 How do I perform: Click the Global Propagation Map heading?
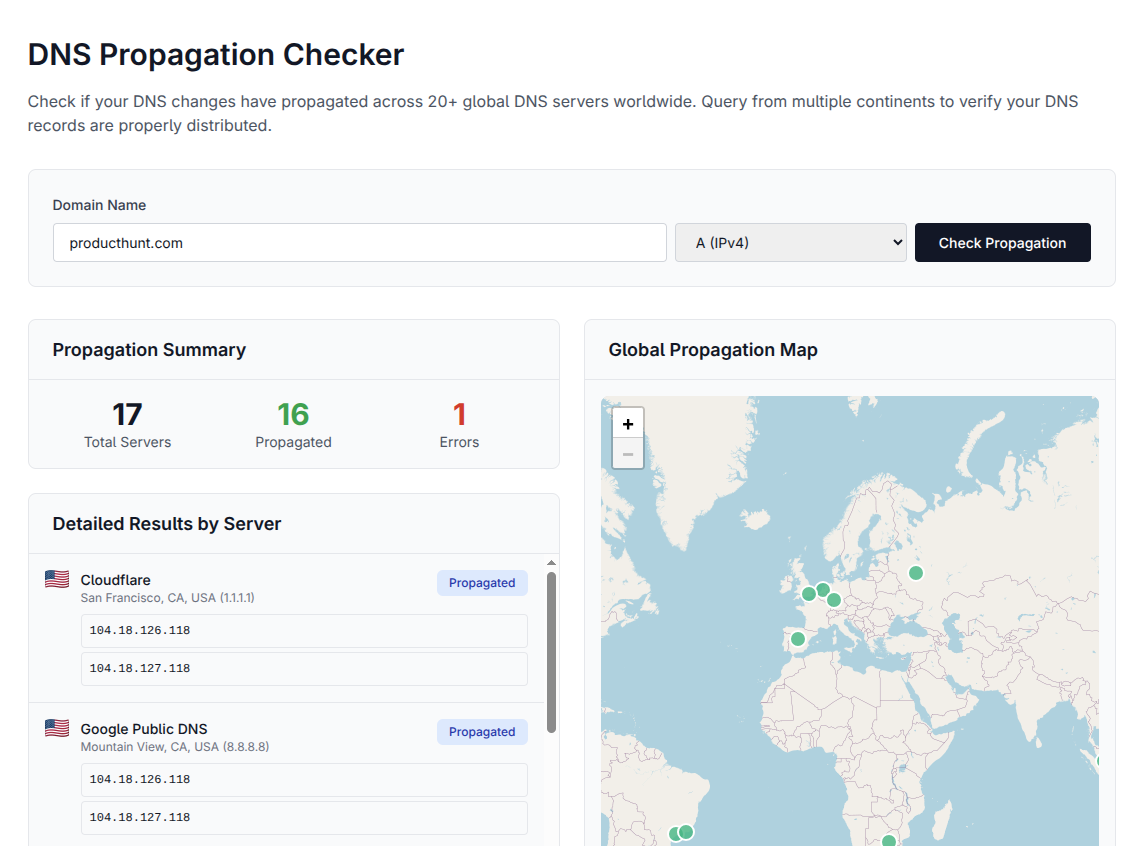pyautogui.click(x=713, y=349)
